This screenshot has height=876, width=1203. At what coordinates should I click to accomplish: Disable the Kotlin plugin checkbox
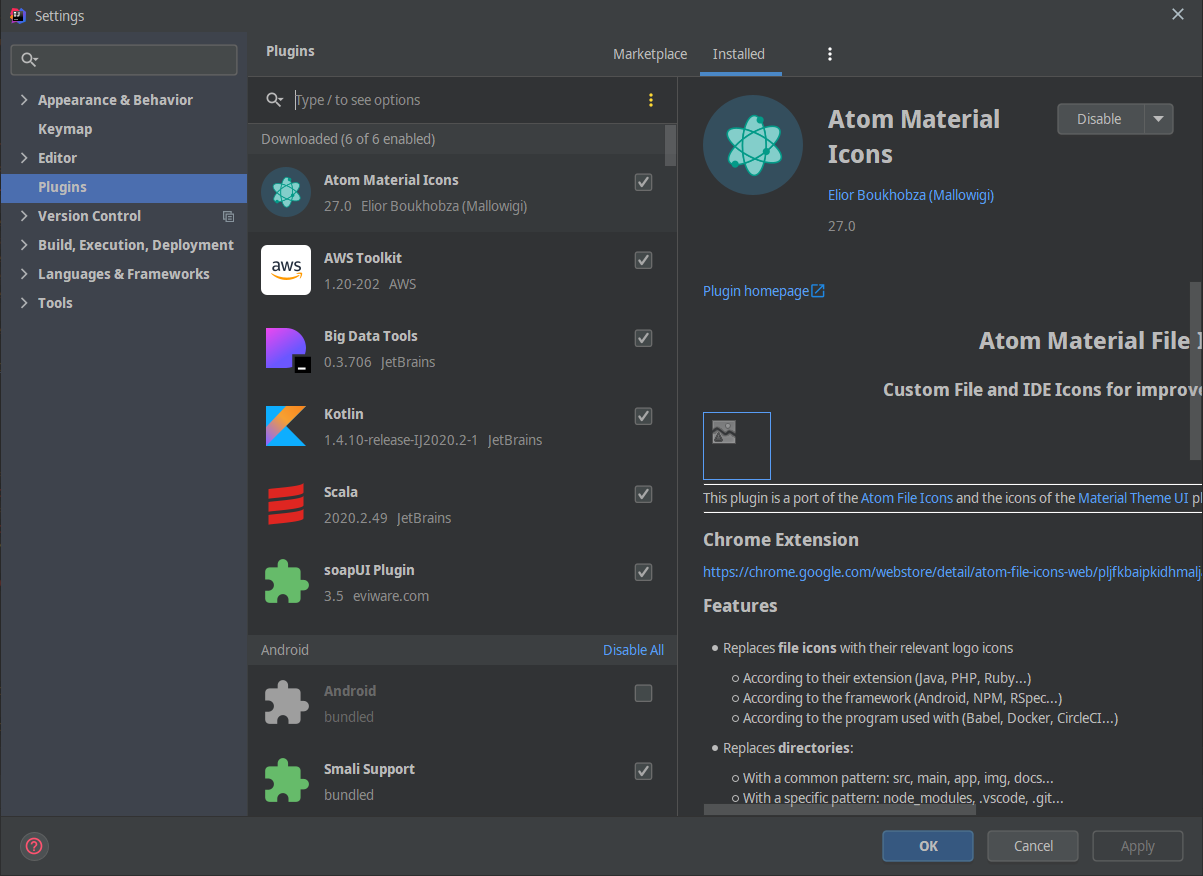(644, 416)
